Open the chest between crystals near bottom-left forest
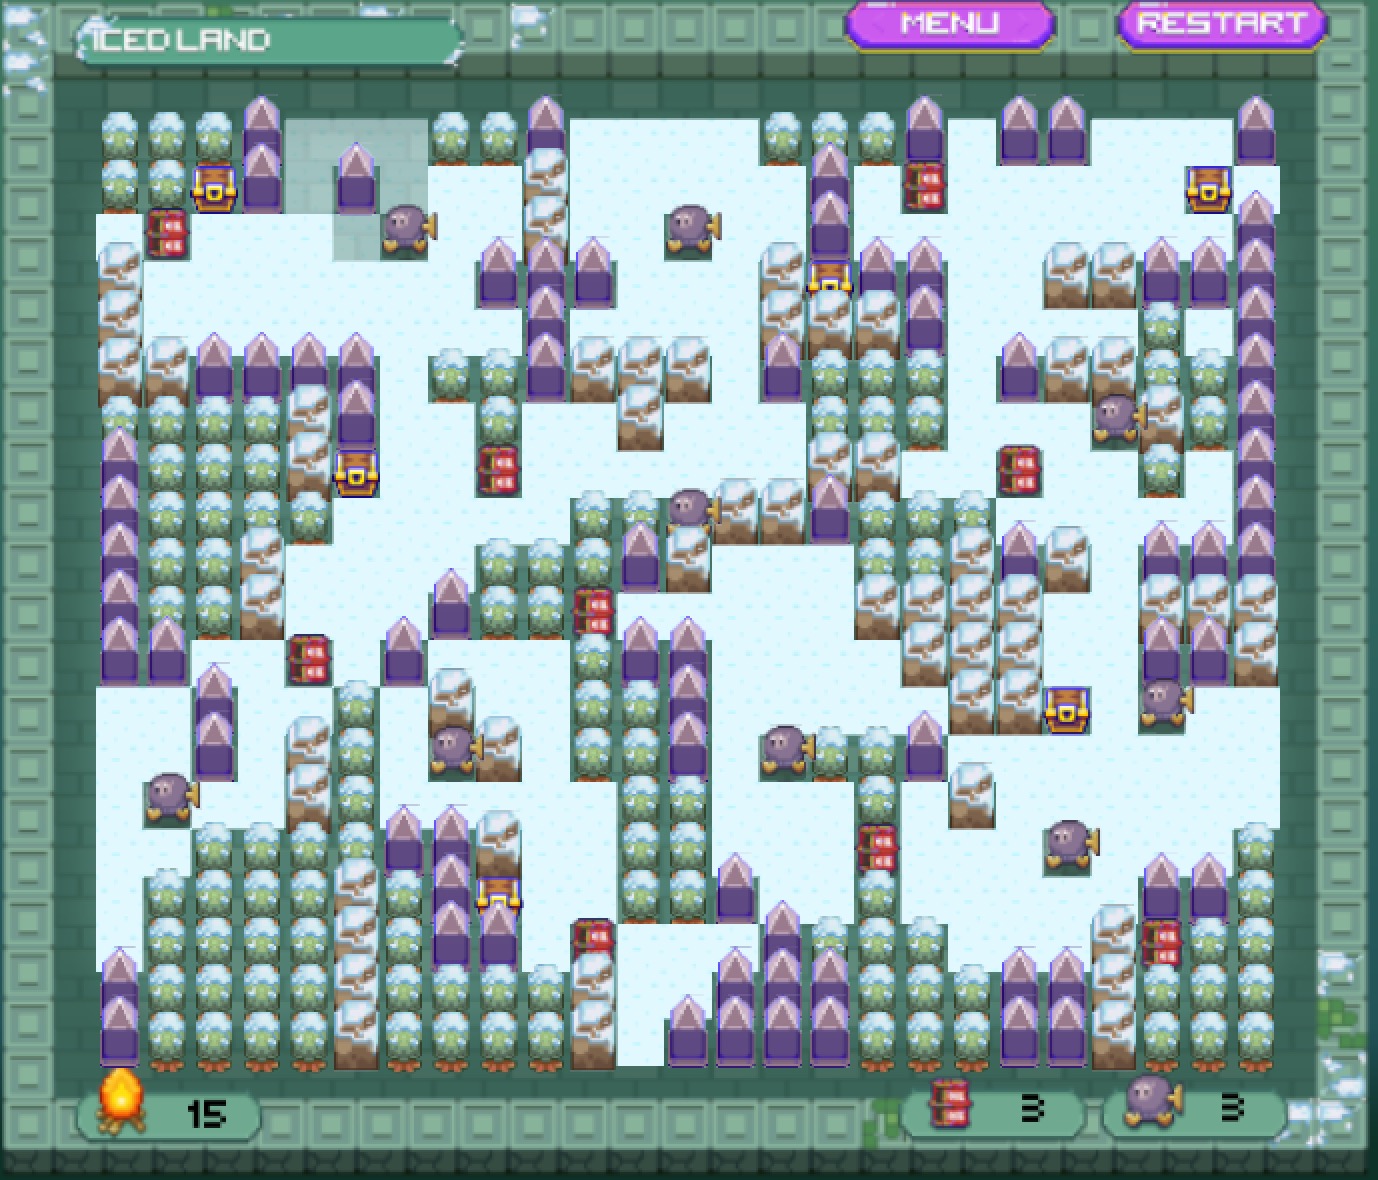This screenshot has width=1378, height=1180. (498, 895)
